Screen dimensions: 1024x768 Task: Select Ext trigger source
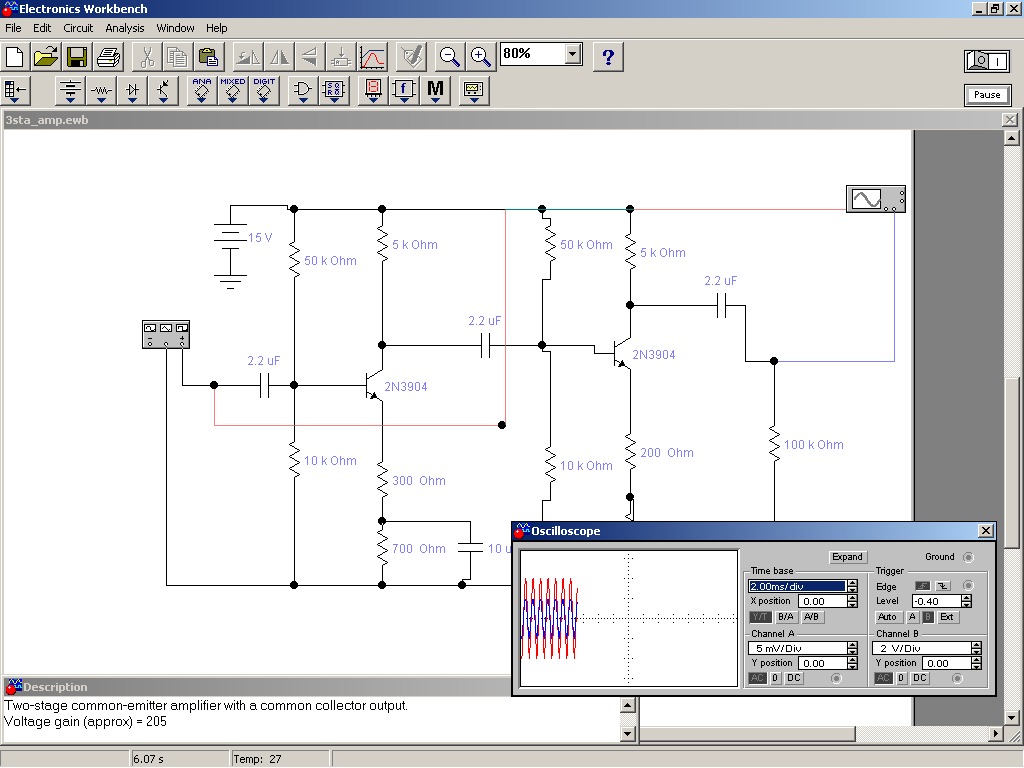tap(947, 617)
